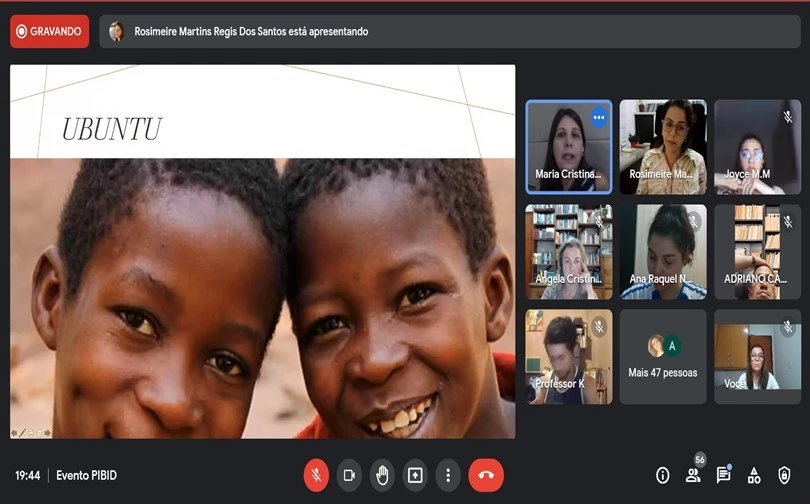This screenshot has height=504, width=810.
Task: Open the chat messages panel
Action: click(723, 475)
